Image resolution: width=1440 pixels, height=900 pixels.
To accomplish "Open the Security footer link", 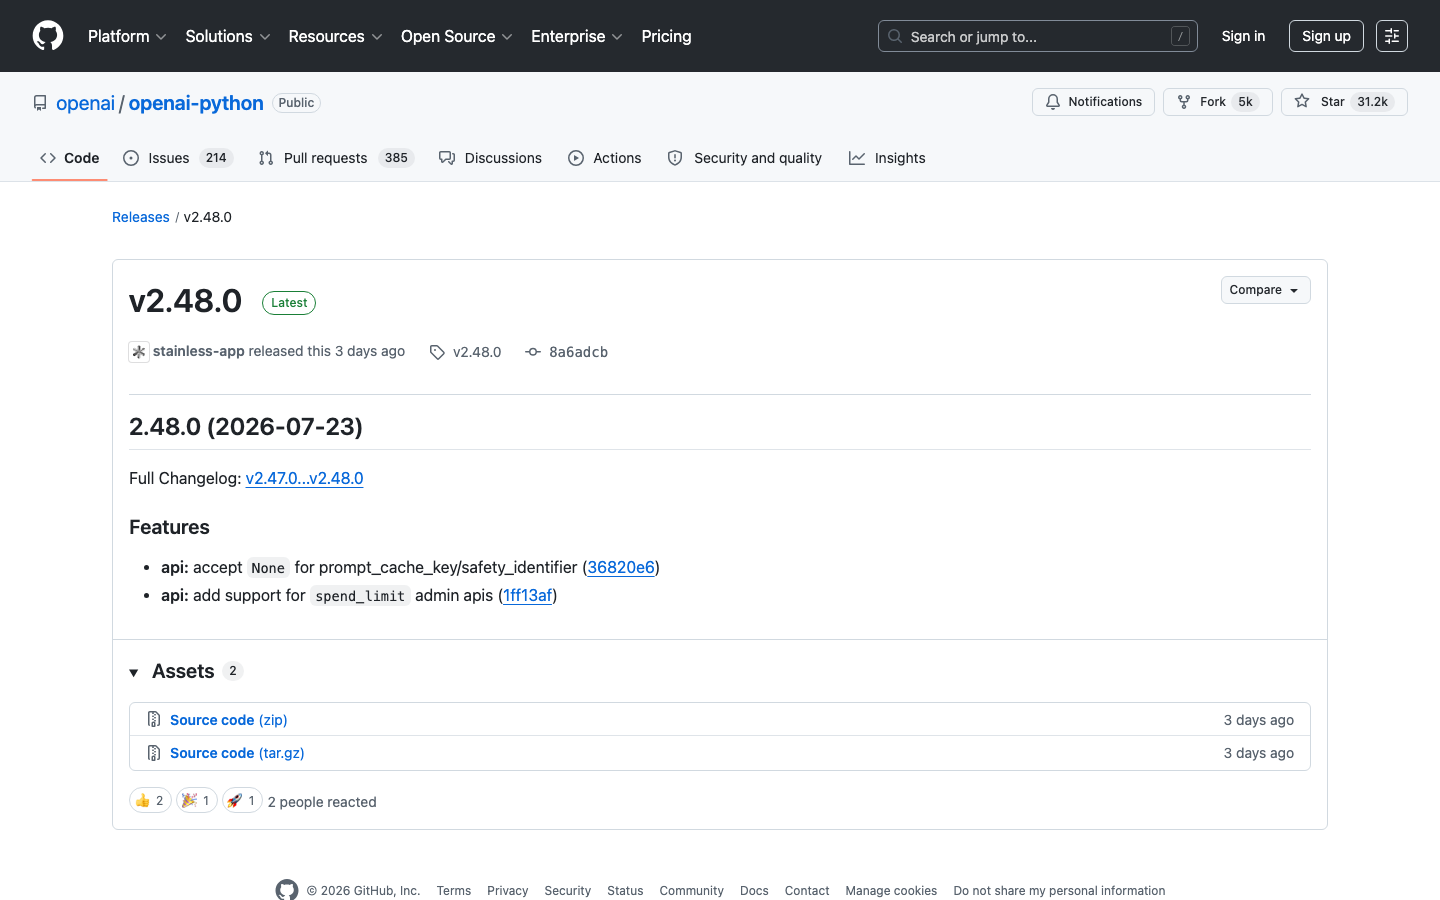I will [567, 890].
